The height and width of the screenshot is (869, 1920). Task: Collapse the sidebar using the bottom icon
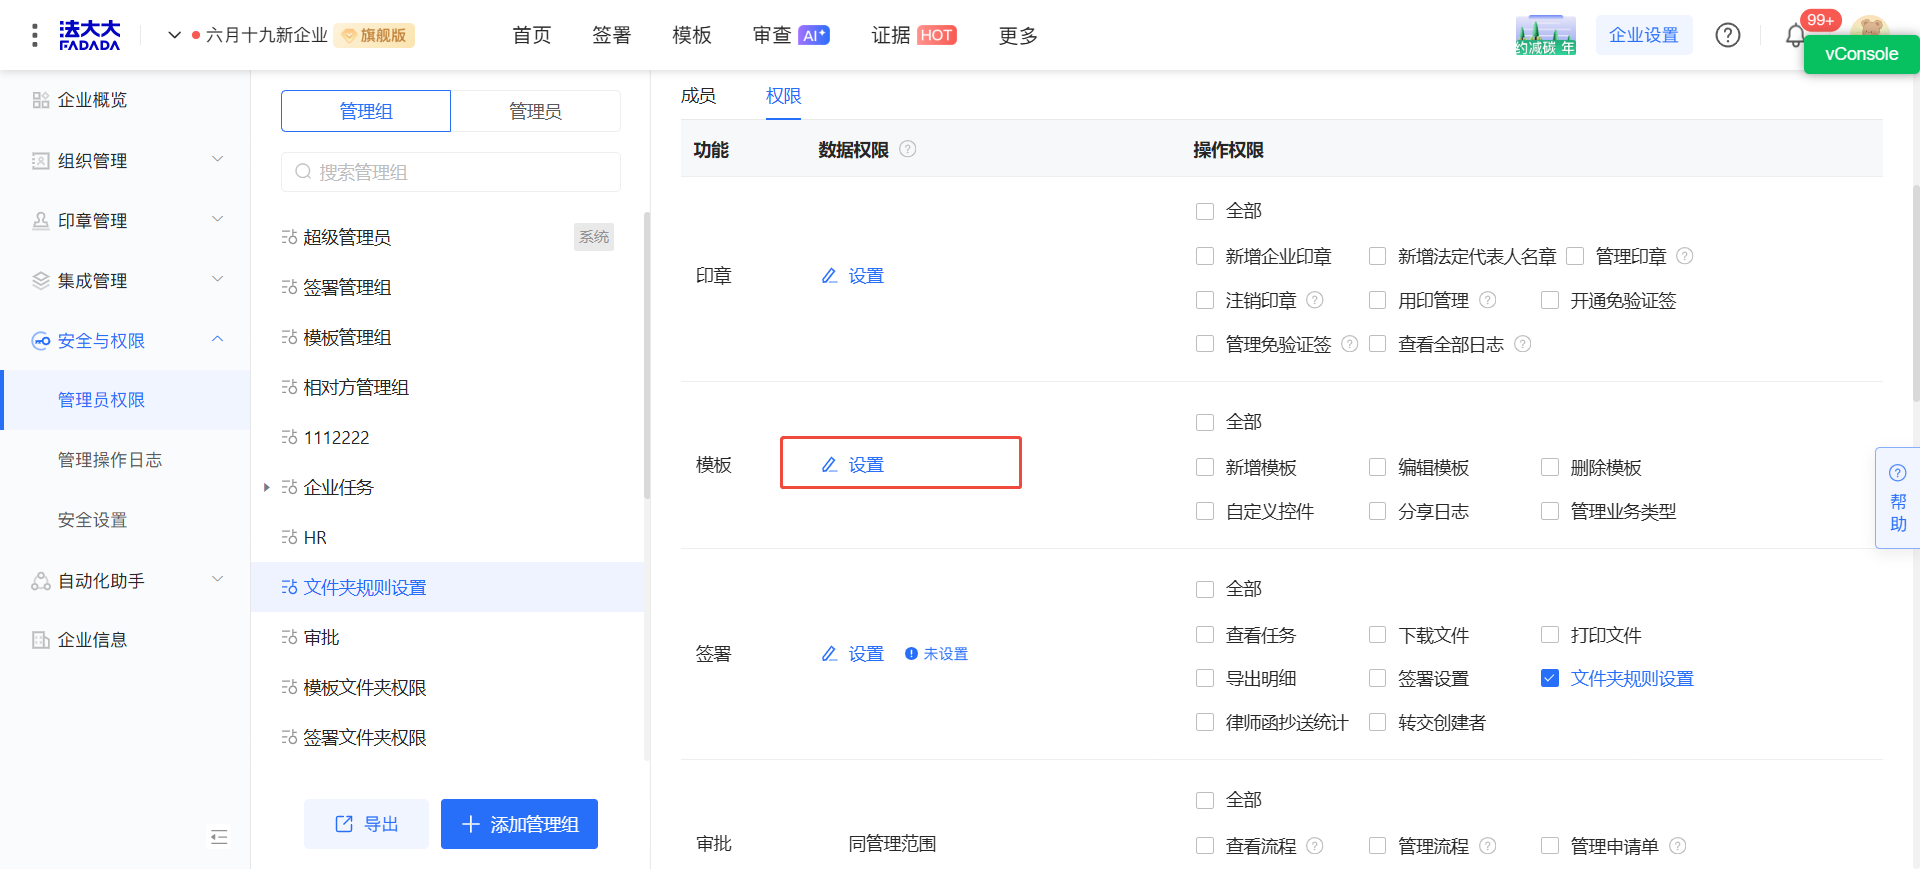(x=219, y=836)
